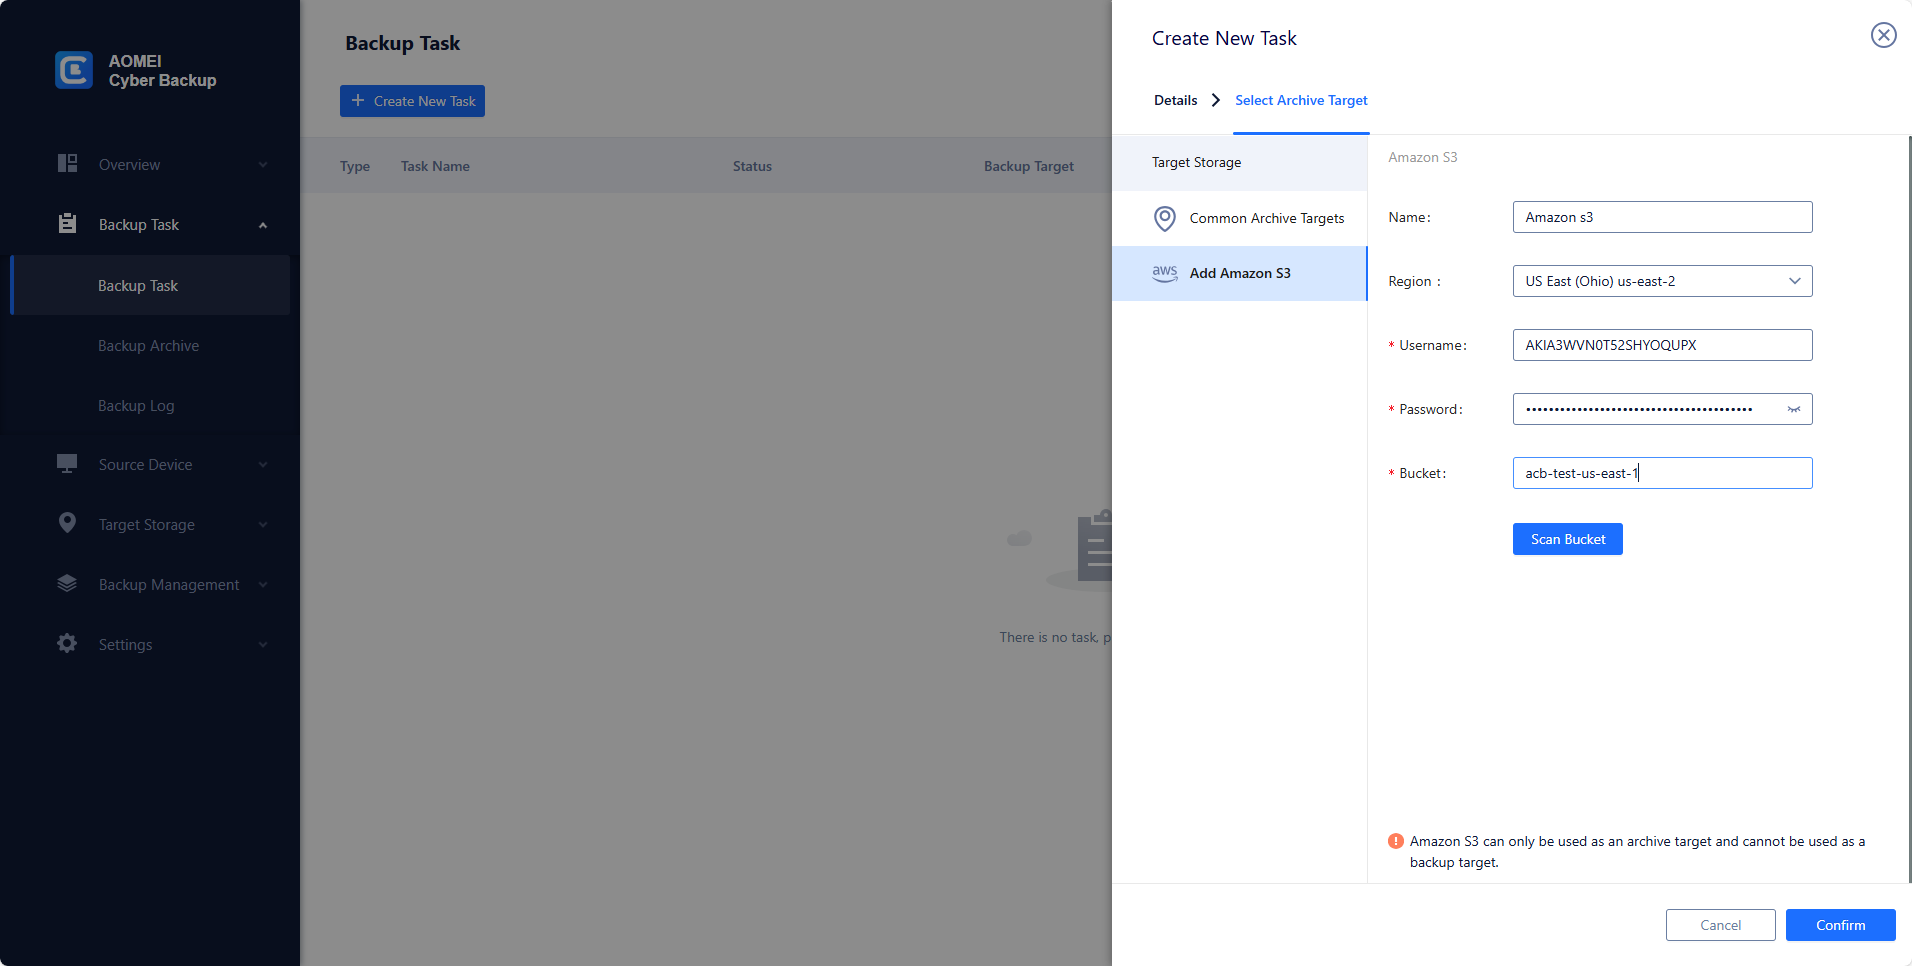1912x966 pixels.
Task: Expand the Backup Management sidebar section
Action: [x=263, y=585]
